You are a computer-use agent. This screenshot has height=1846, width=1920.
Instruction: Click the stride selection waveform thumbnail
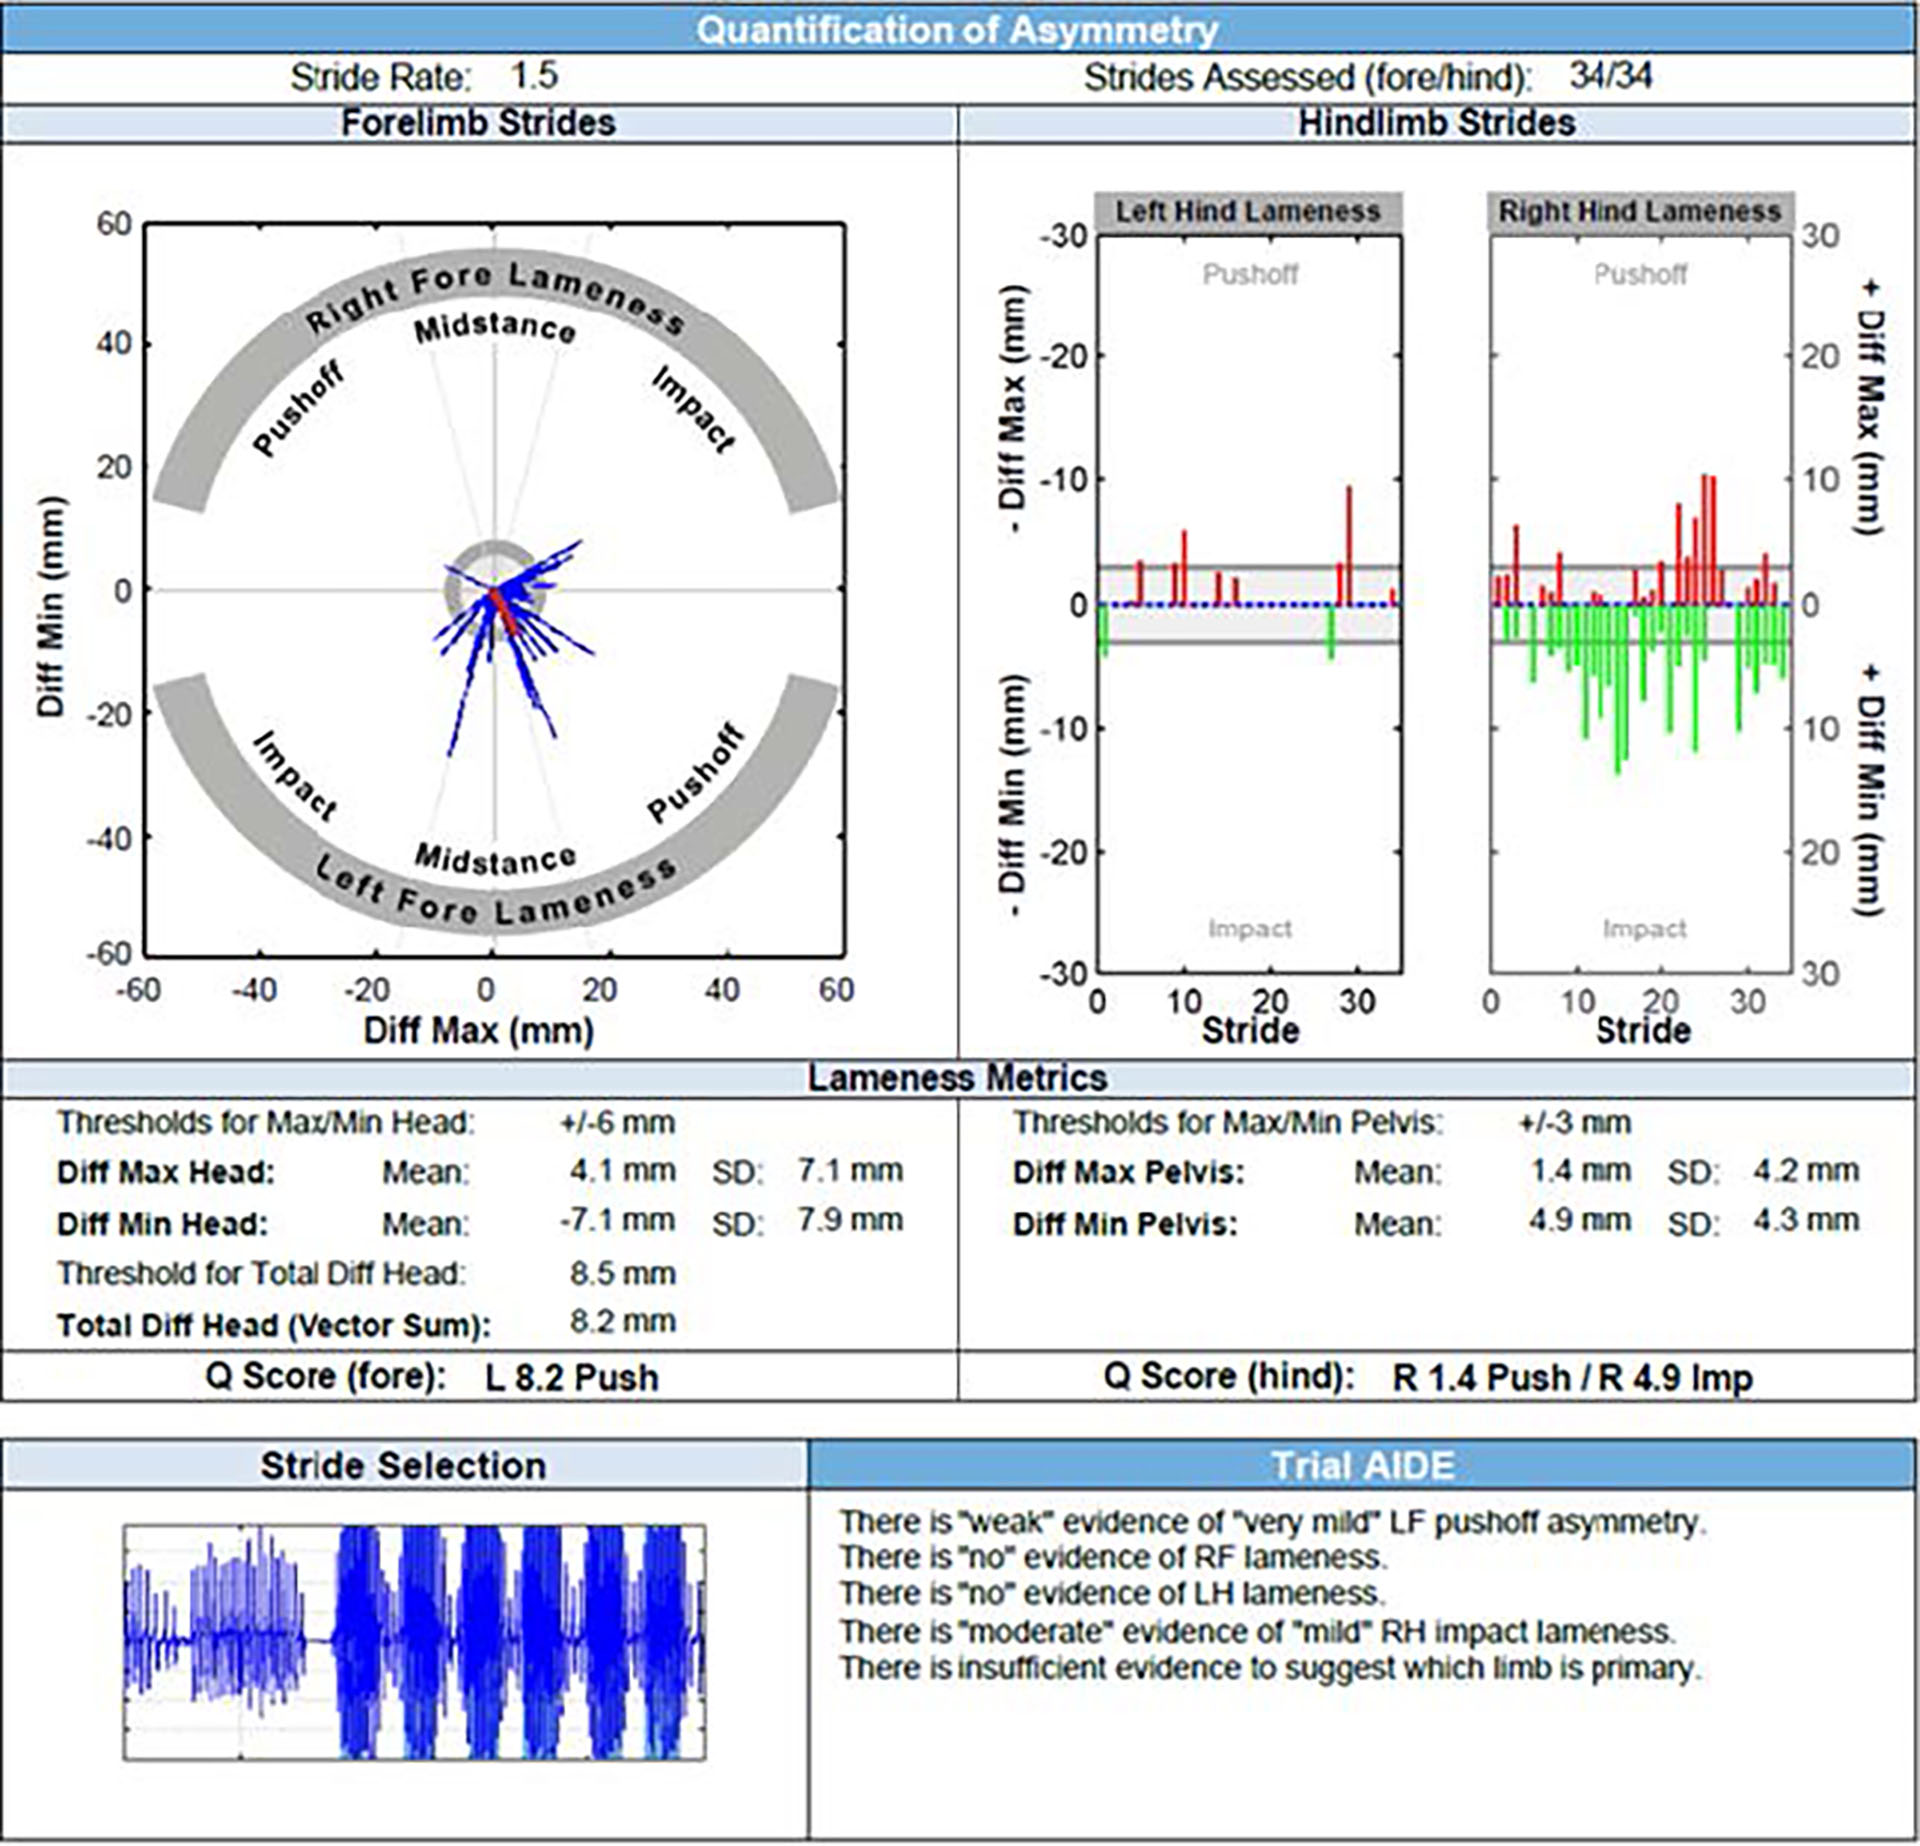(x=414, y=1642)
